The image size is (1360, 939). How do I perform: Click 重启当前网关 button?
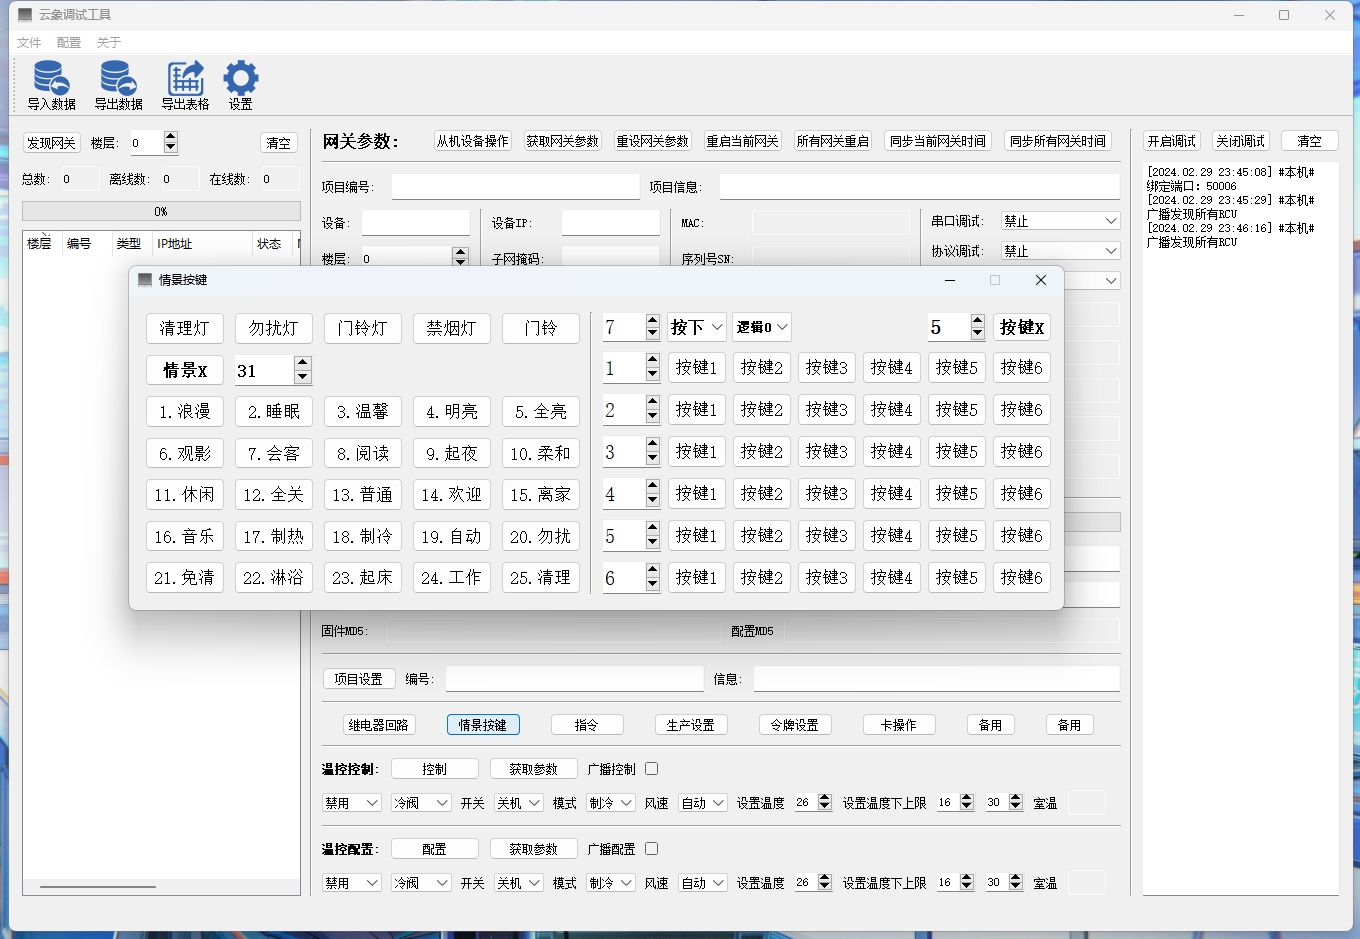pyautogui.click(x=742, y=141)
